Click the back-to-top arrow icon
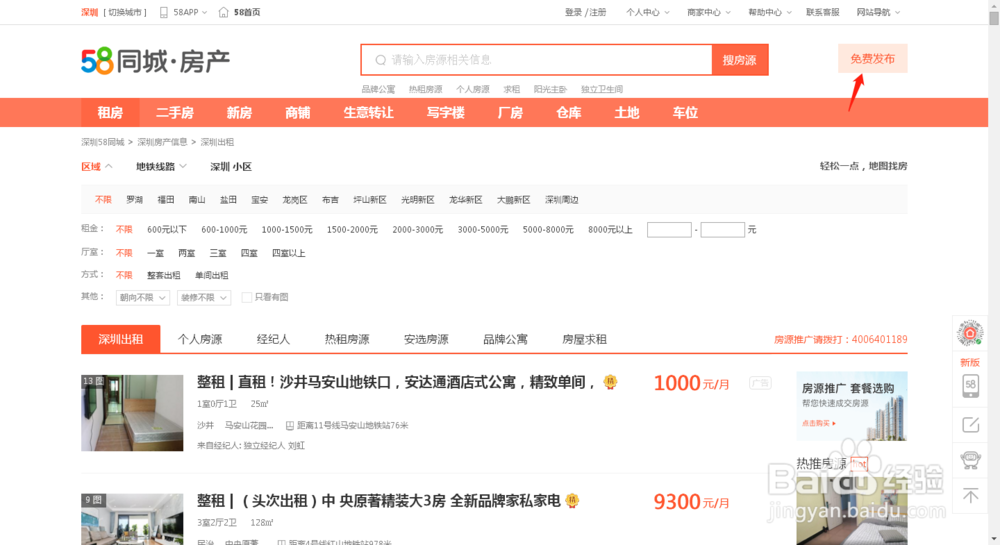 tap(970, 495)
